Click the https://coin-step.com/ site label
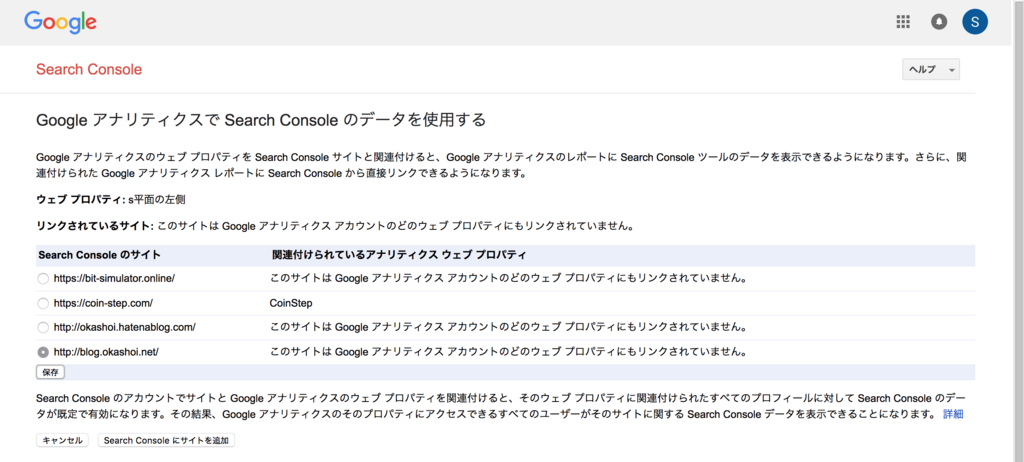This screenshot has width=1024, height=462. click(103, 303)
